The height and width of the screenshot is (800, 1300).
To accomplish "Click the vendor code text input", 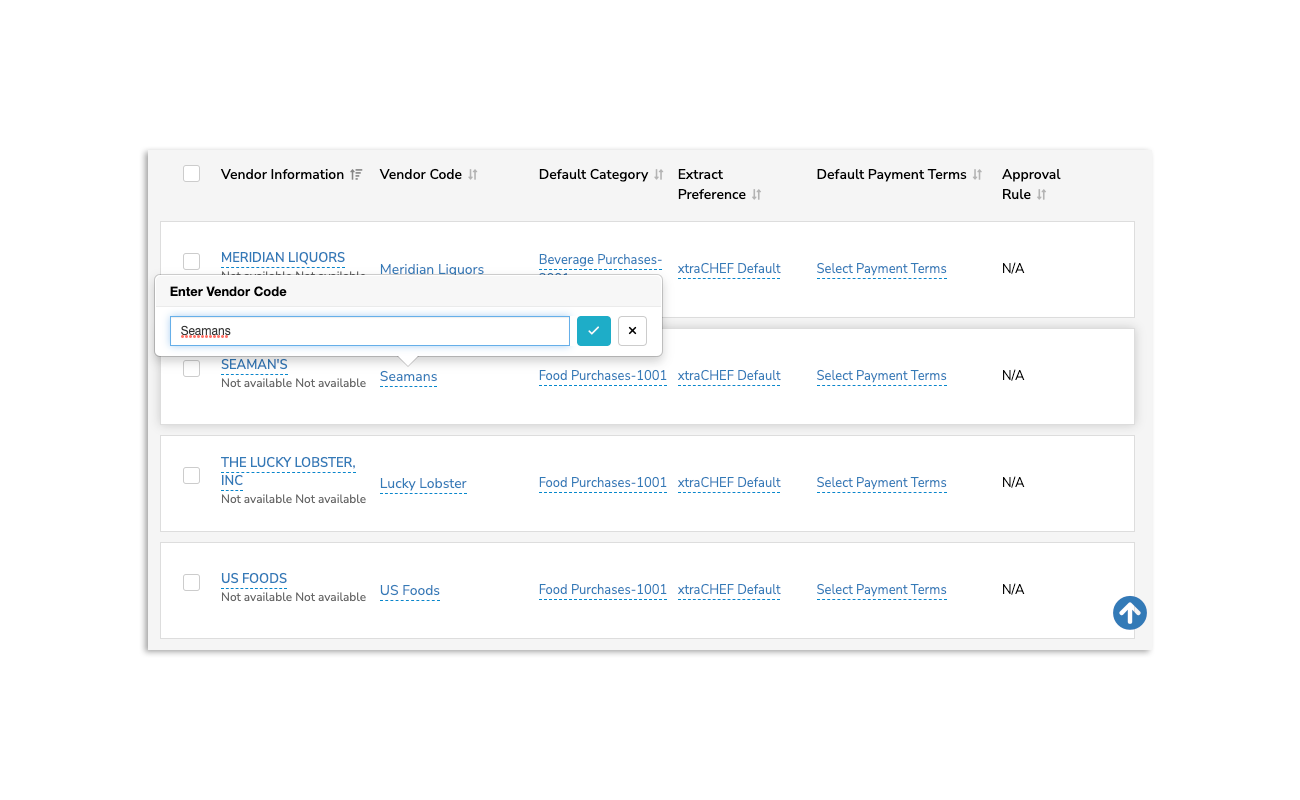I will [369, 330].
